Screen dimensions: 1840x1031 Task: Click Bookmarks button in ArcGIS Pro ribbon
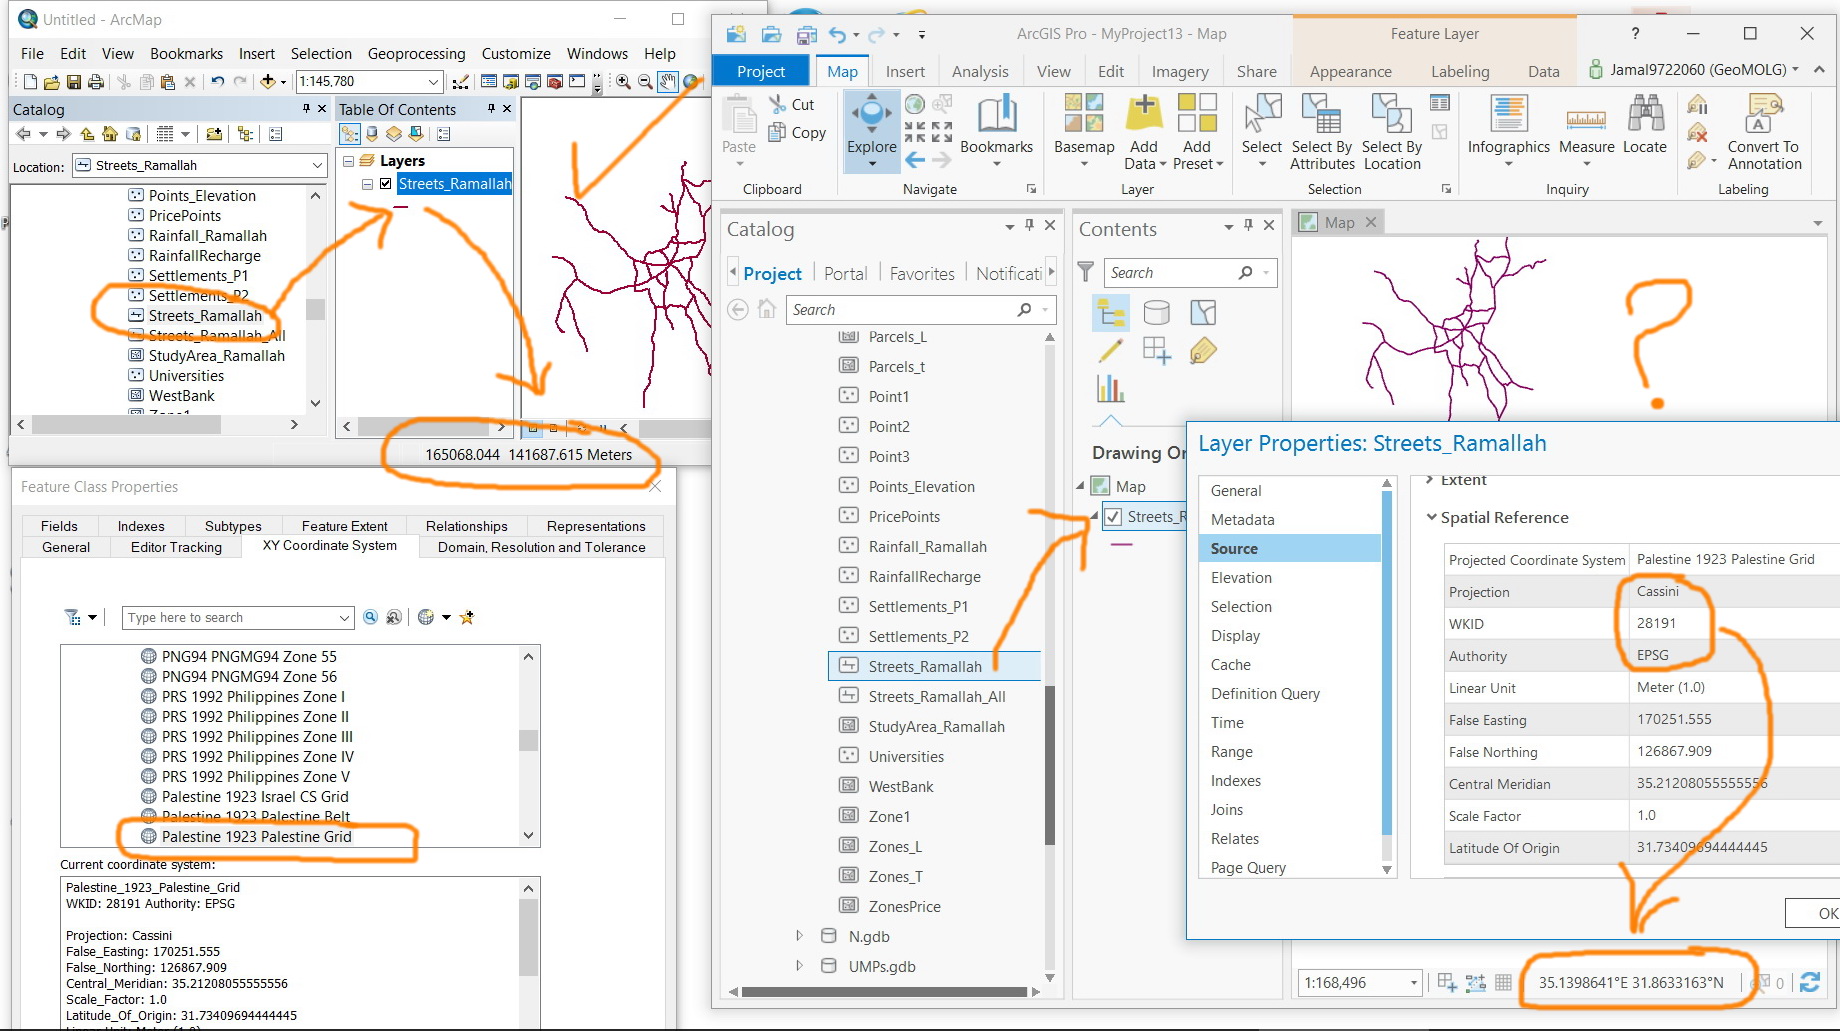(996, 130)
